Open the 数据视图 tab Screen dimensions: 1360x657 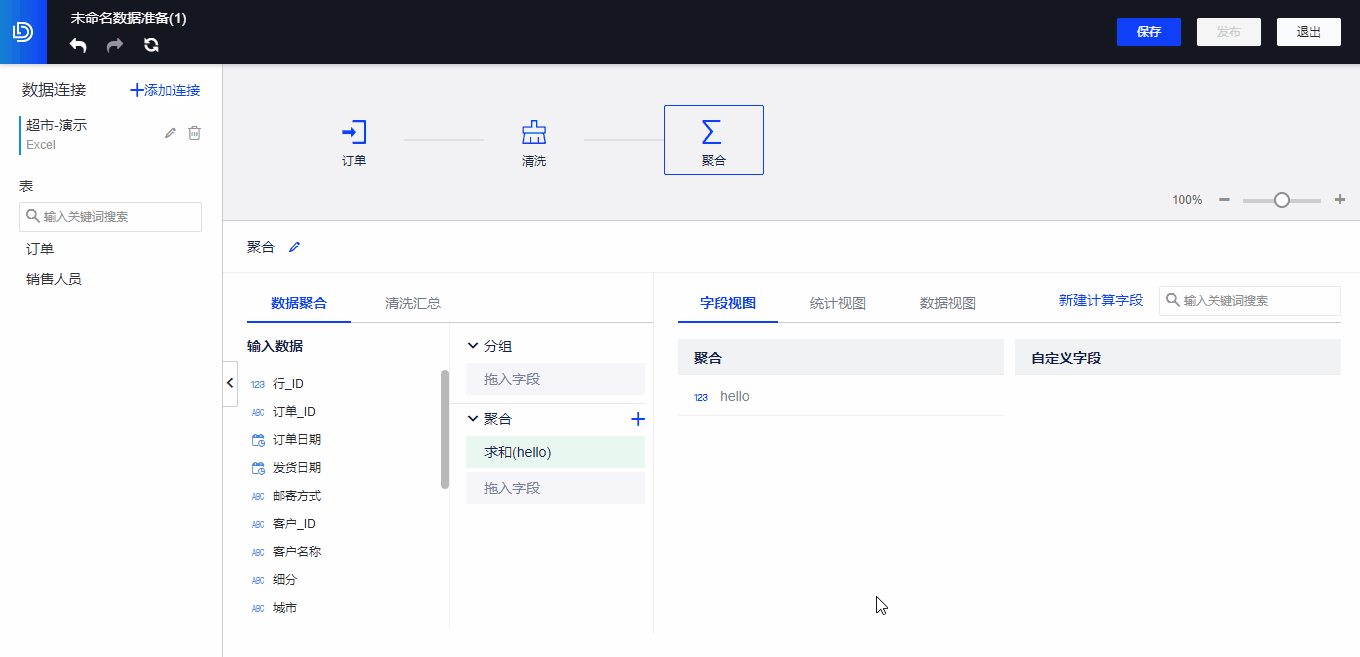945,302
